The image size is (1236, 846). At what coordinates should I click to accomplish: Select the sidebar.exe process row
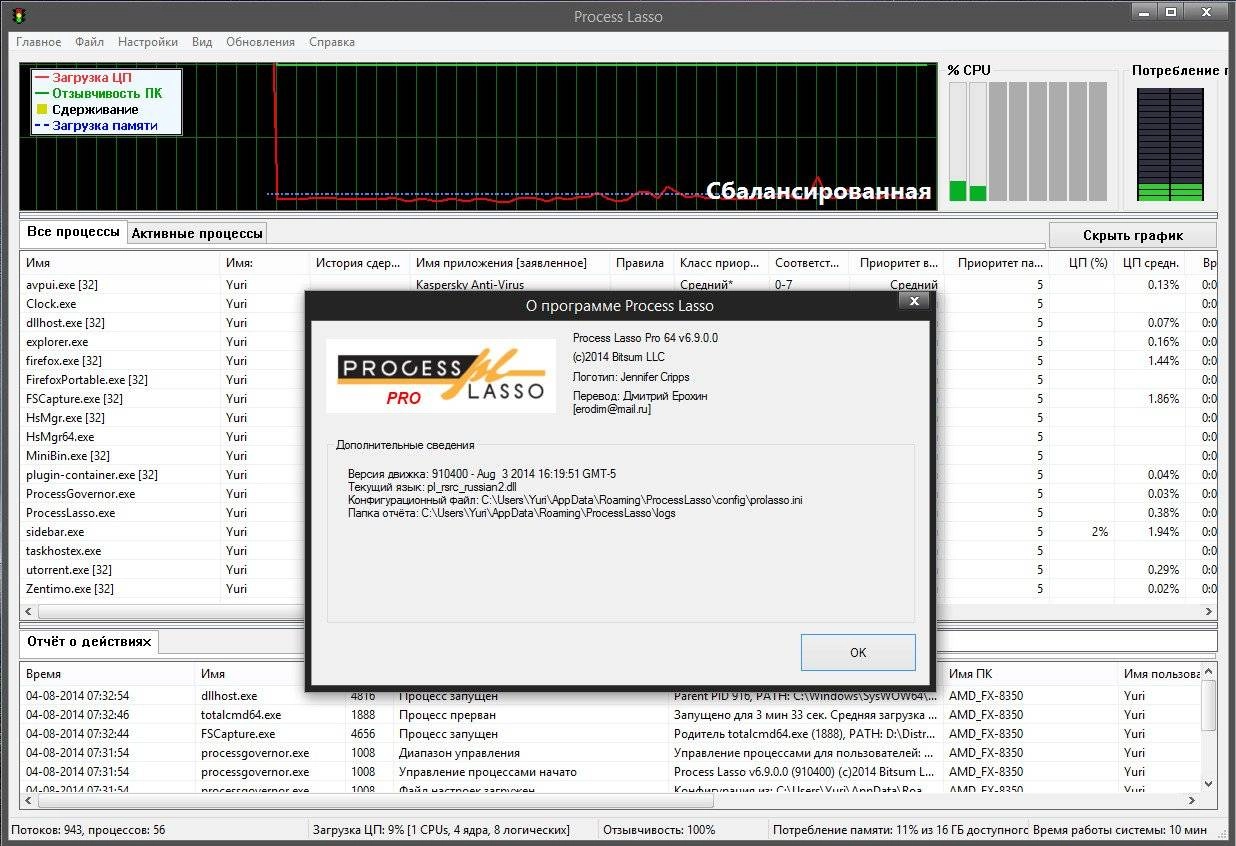[55, 532]
